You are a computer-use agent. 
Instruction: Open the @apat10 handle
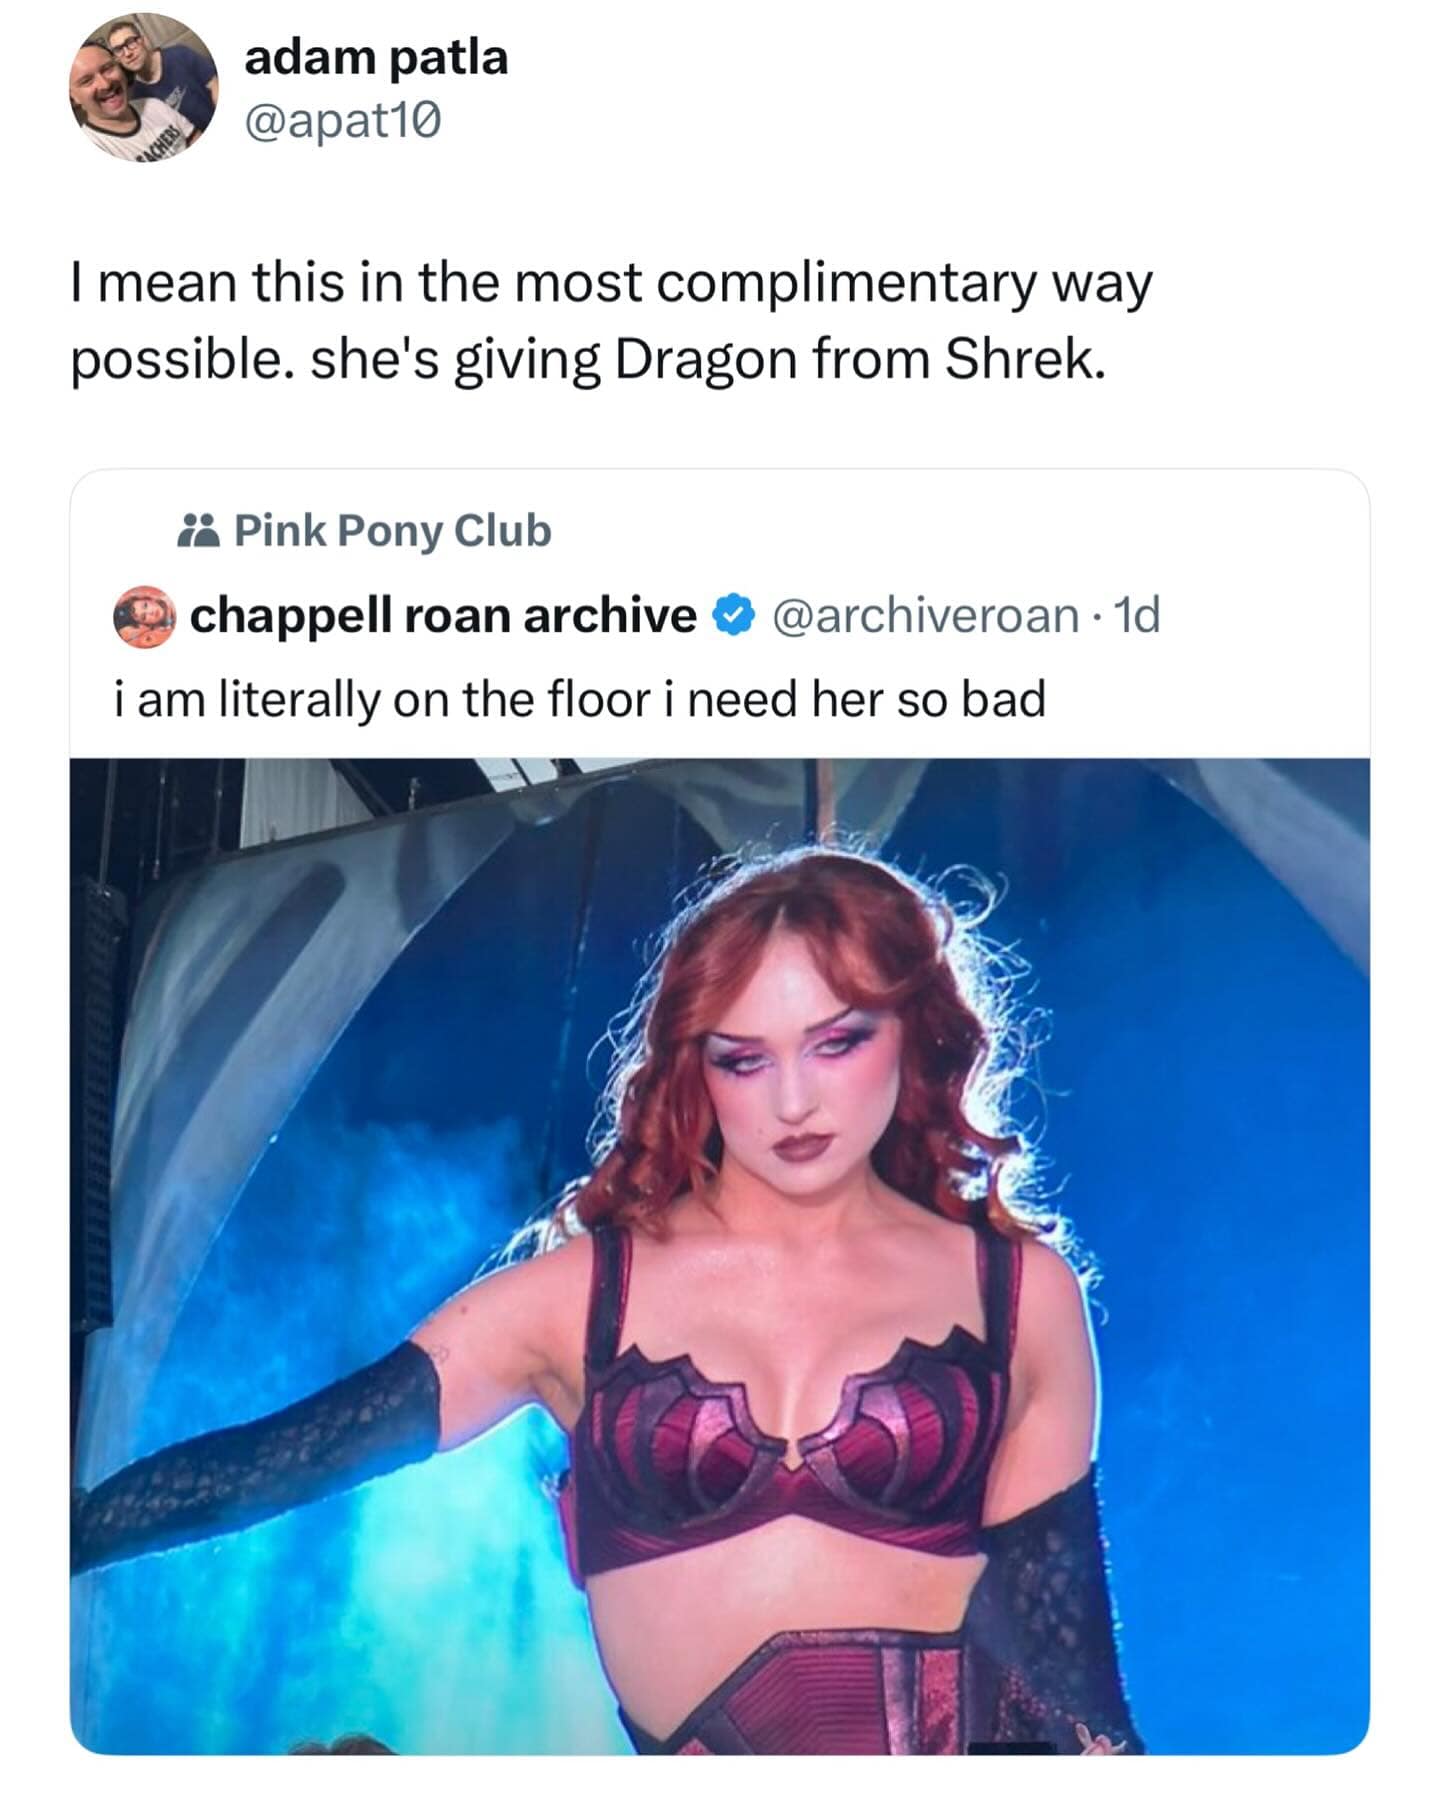pyautogui.click(x=342, y=123)
